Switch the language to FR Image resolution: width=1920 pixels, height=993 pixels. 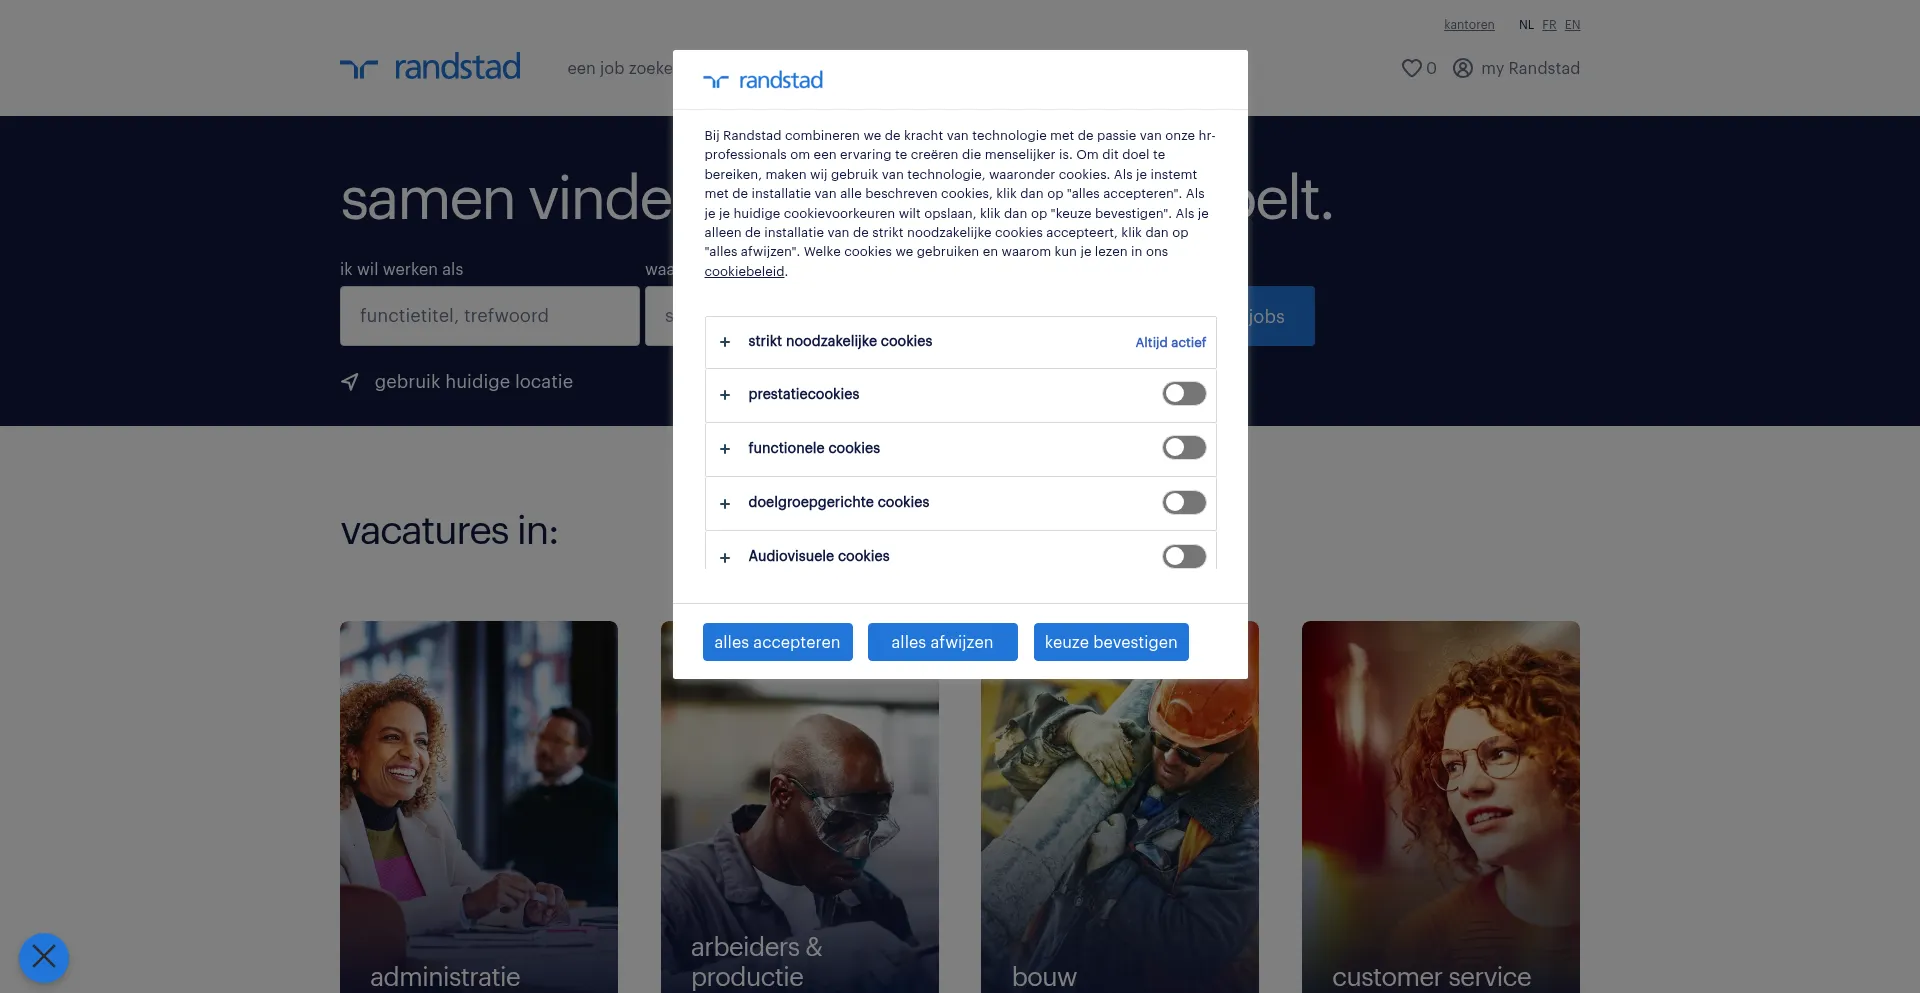point(1549,25)
